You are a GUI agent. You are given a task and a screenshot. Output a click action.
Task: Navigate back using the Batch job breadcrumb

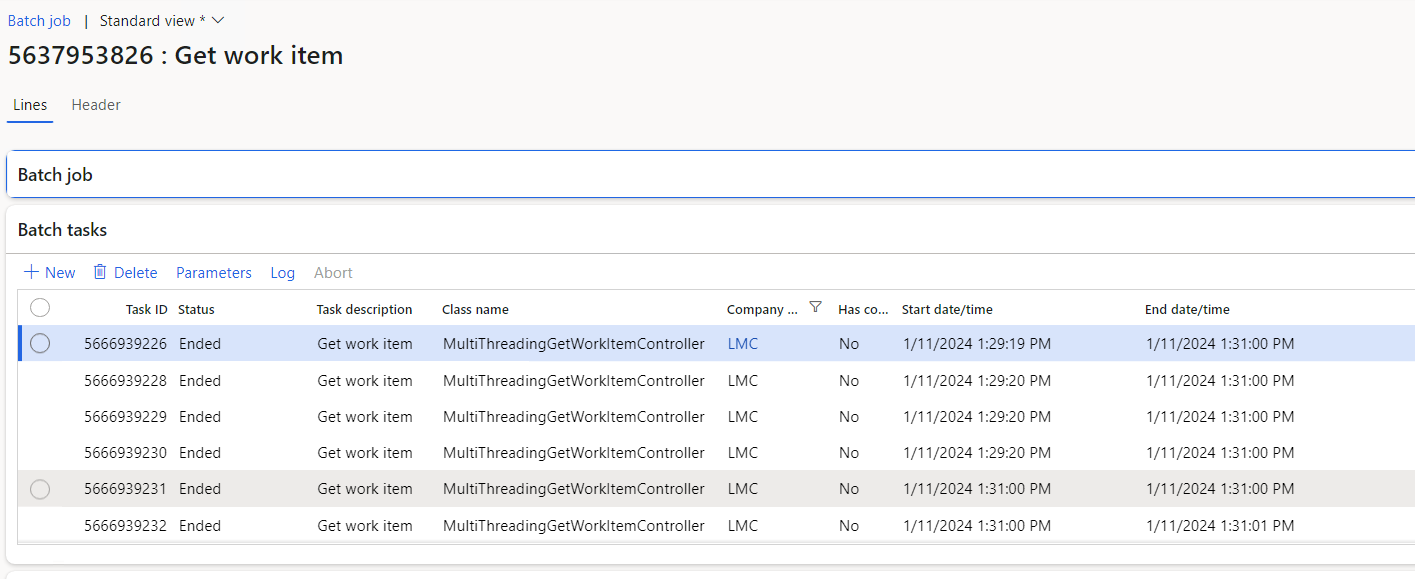39,20
